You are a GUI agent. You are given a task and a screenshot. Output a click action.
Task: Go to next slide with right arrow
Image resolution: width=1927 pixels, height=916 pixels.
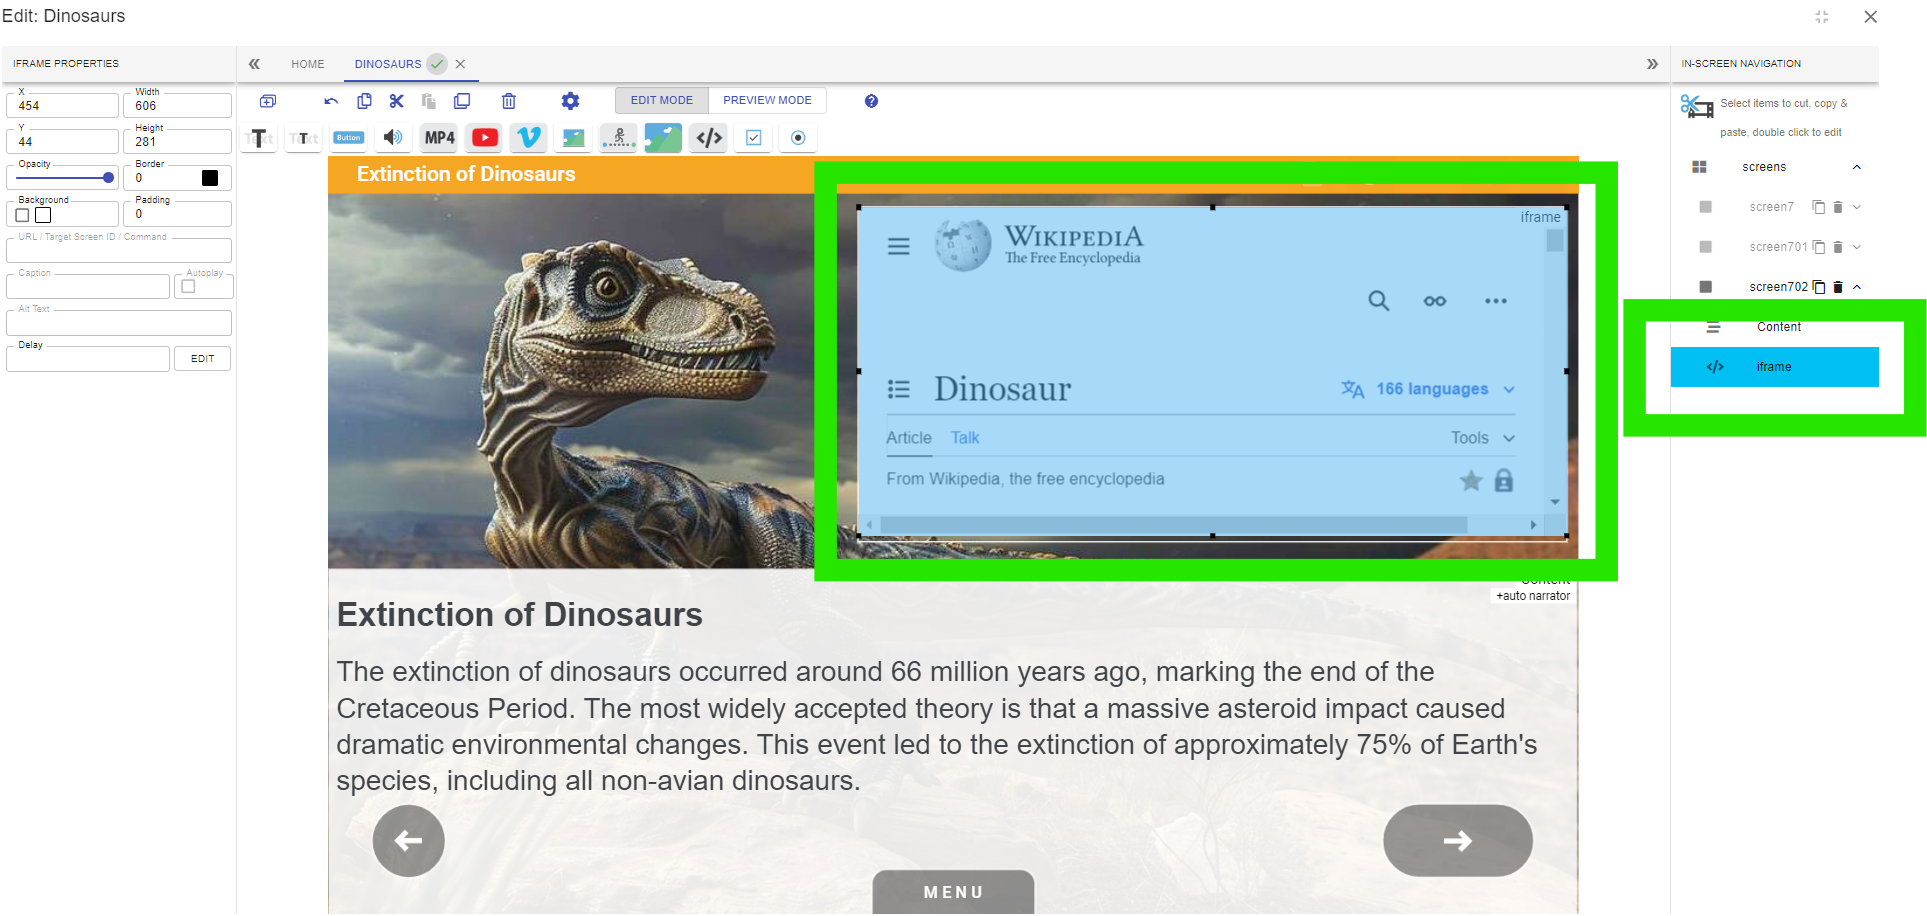(x=1458, y=841)
